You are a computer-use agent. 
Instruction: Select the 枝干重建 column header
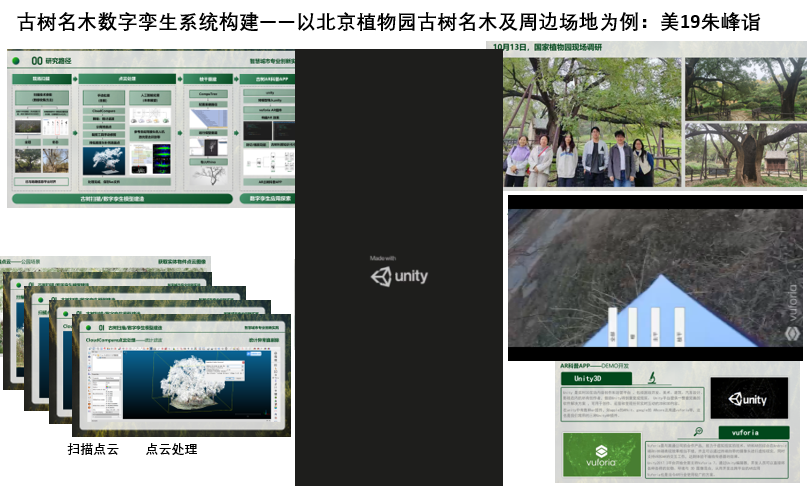point(208,78)
